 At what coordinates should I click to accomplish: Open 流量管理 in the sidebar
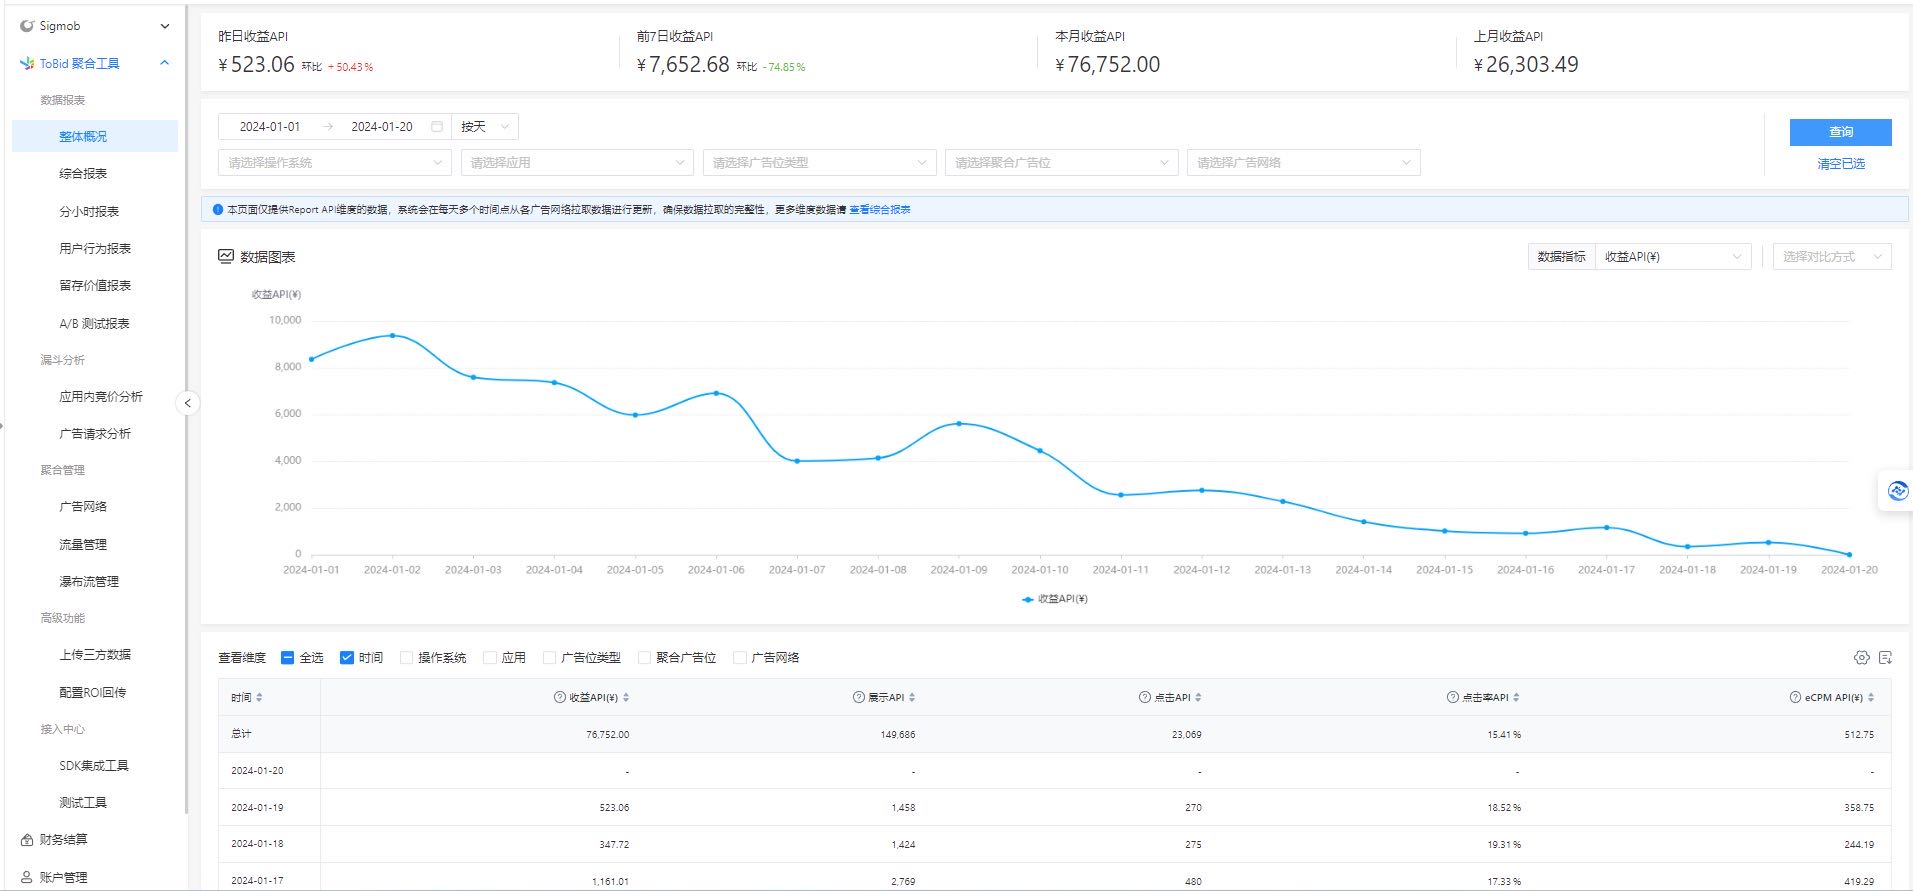[83, 545]
